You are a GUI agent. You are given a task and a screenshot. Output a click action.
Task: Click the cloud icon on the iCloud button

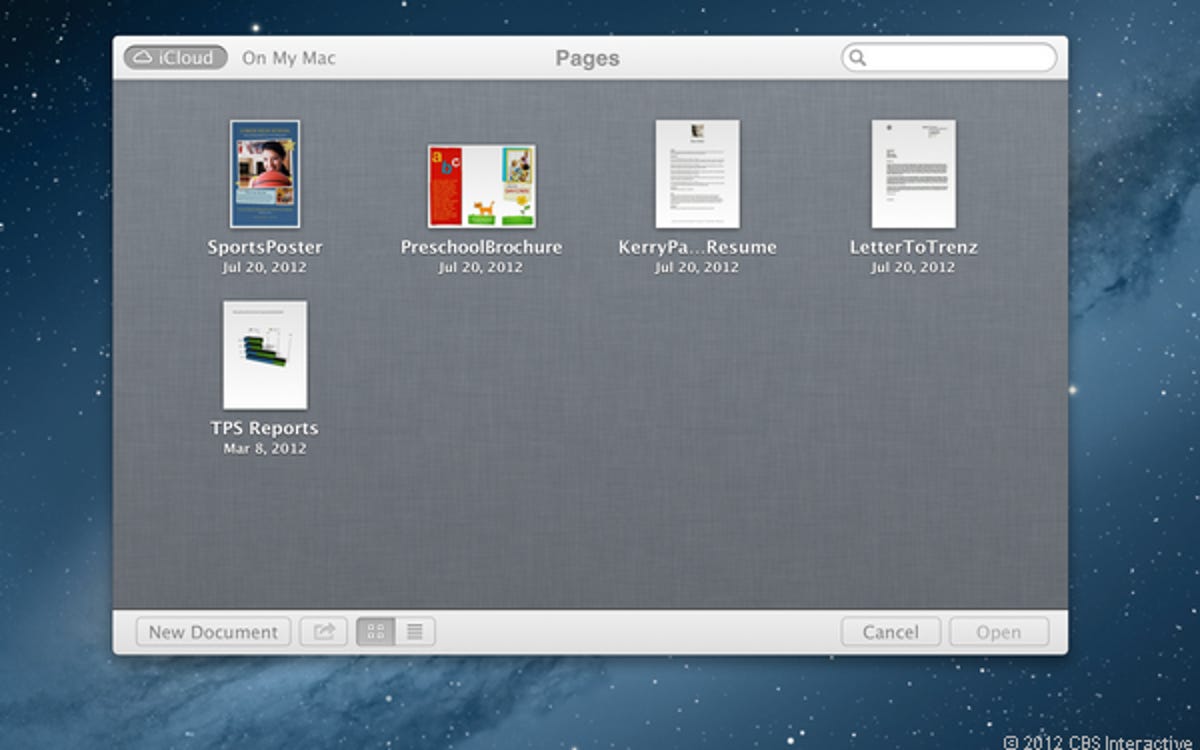tap(145, 58)
